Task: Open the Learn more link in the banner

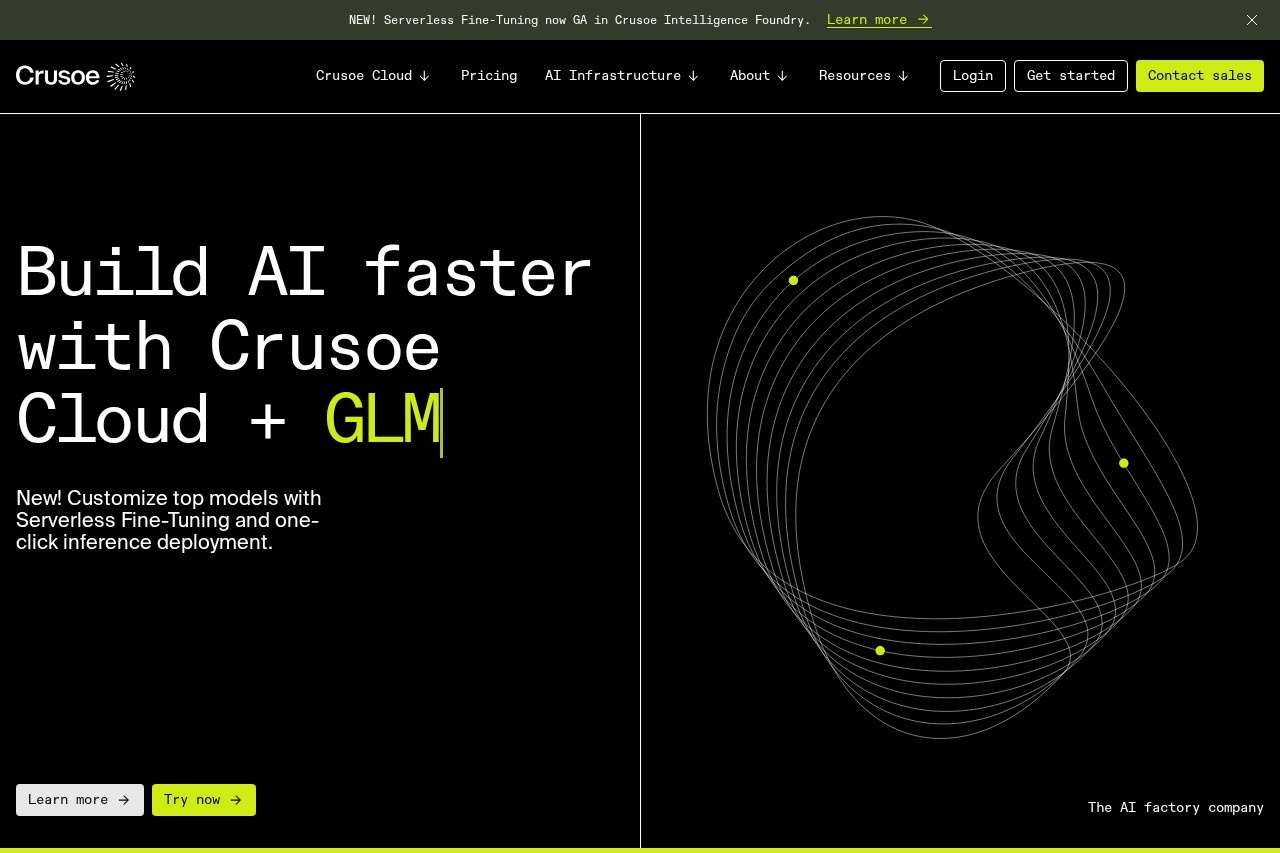Action: pyautogui.click(x=879, y=20)
